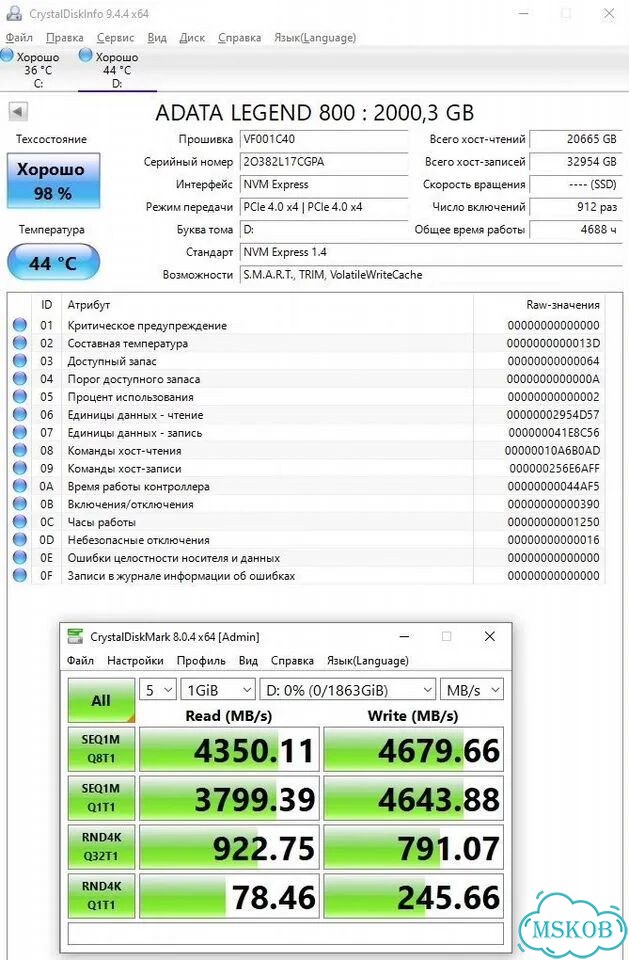Click blue status dot for attribute 07
This screenshot has height=960, width=629.
tap(20, 432)
